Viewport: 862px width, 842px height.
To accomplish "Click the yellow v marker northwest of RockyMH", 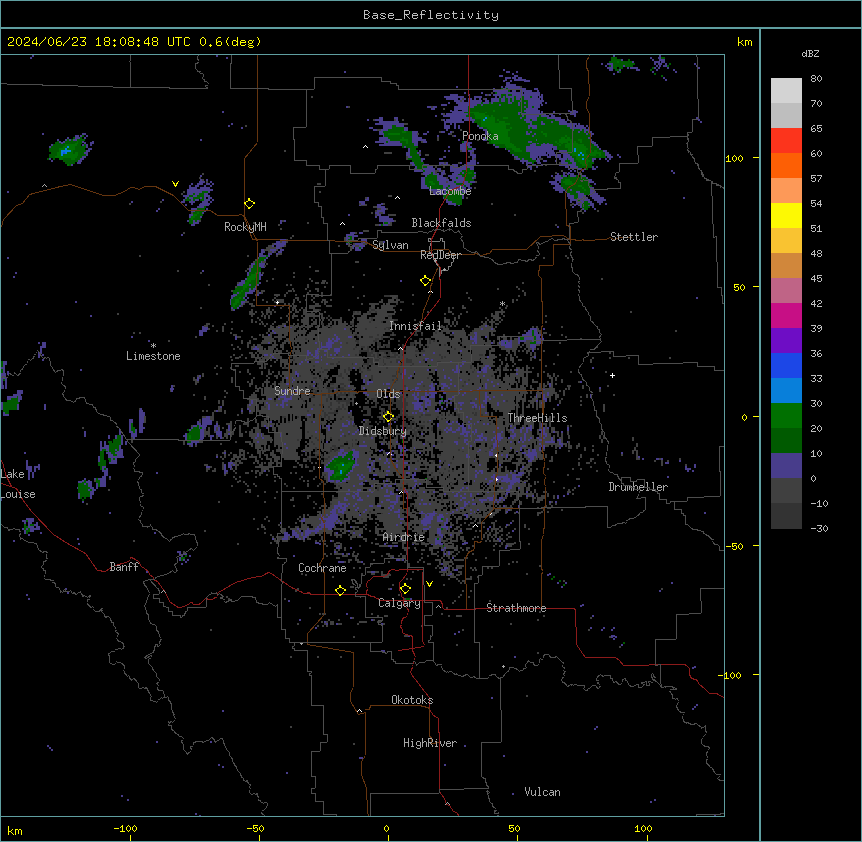I will (175, 184).
